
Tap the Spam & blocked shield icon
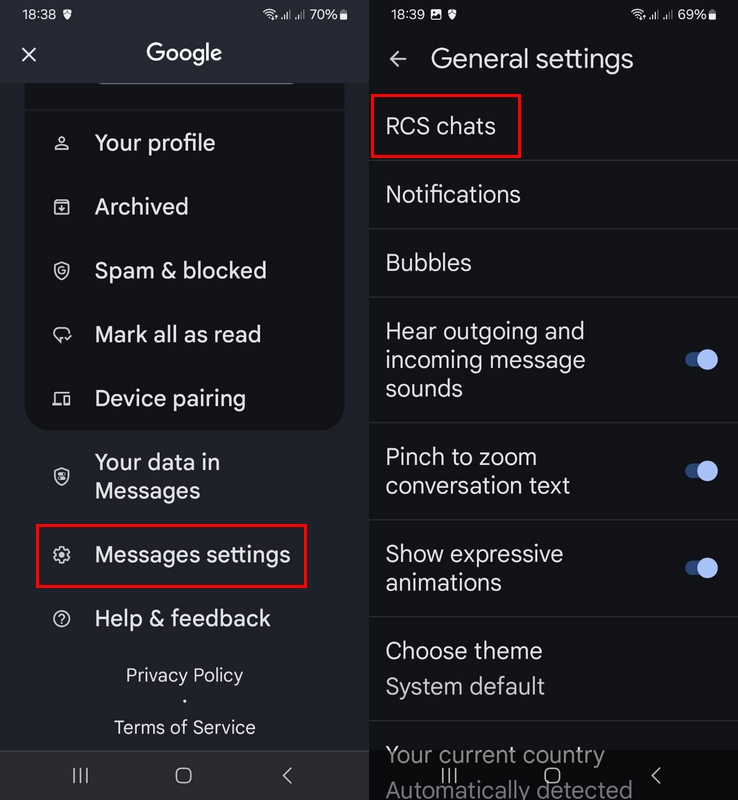(x=62, y=270)
